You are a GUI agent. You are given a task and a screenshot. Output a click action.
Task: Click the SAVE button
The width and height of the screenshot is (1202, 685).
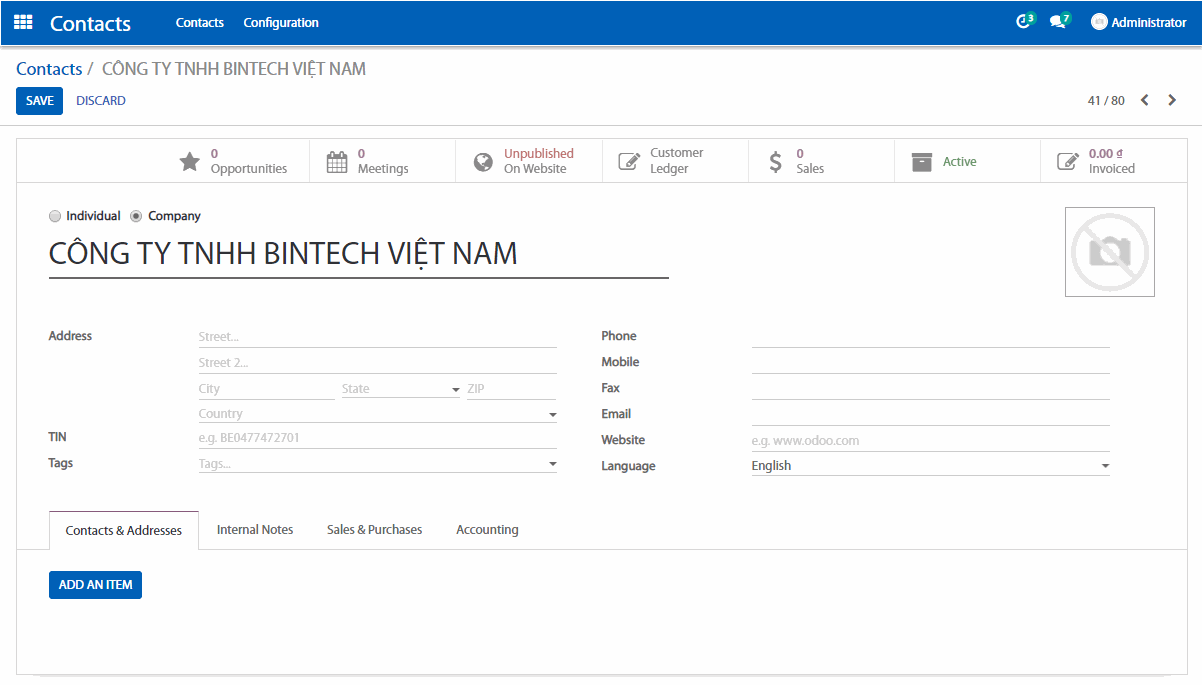(x=39, y=101)
